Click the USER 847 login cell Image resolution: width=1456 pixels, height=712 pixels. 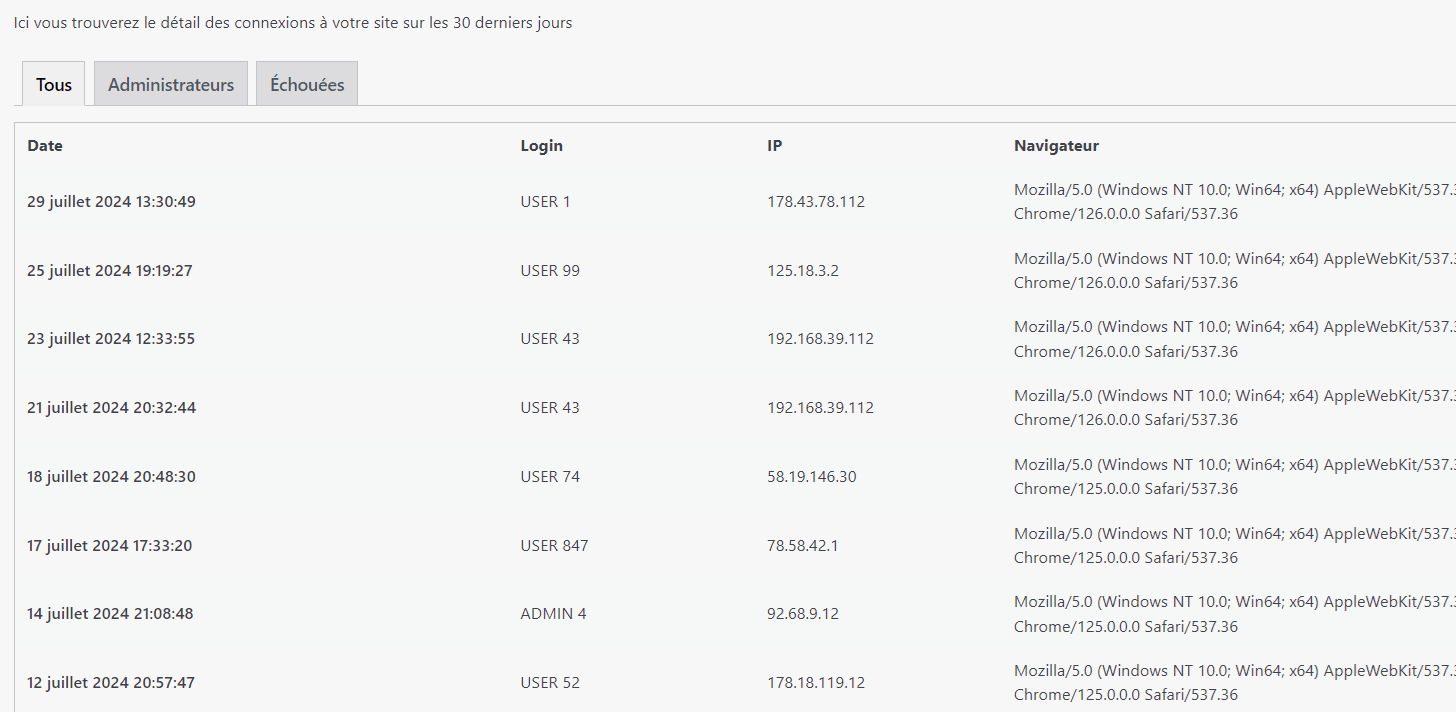pos(555,546)
